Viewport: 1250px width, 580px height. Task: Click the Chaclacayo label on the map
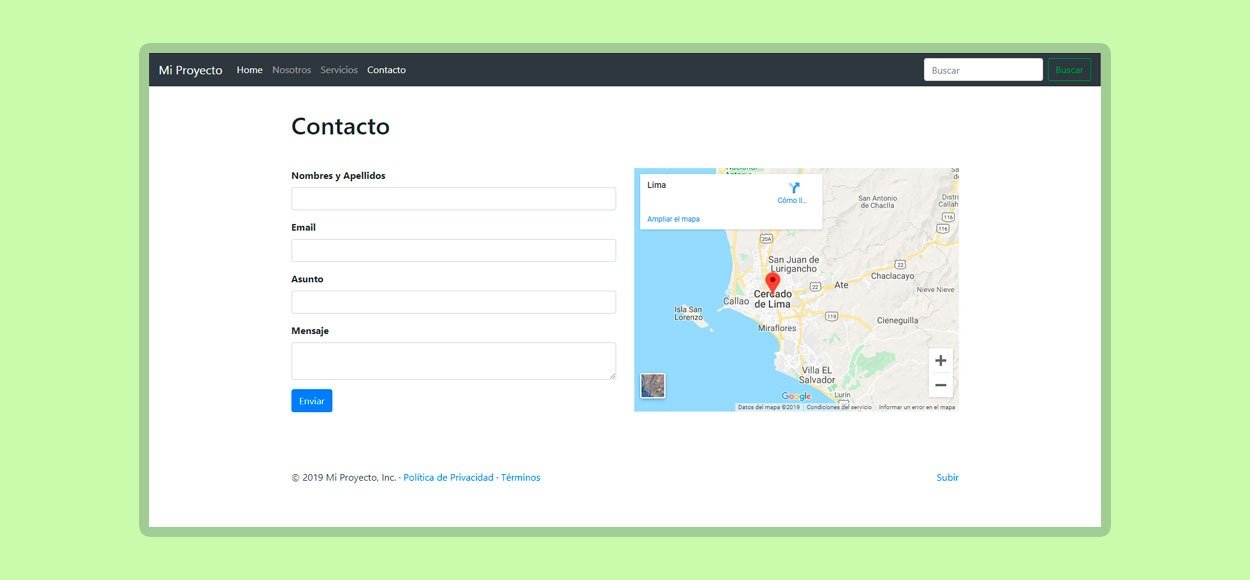(x=892, y=276)
